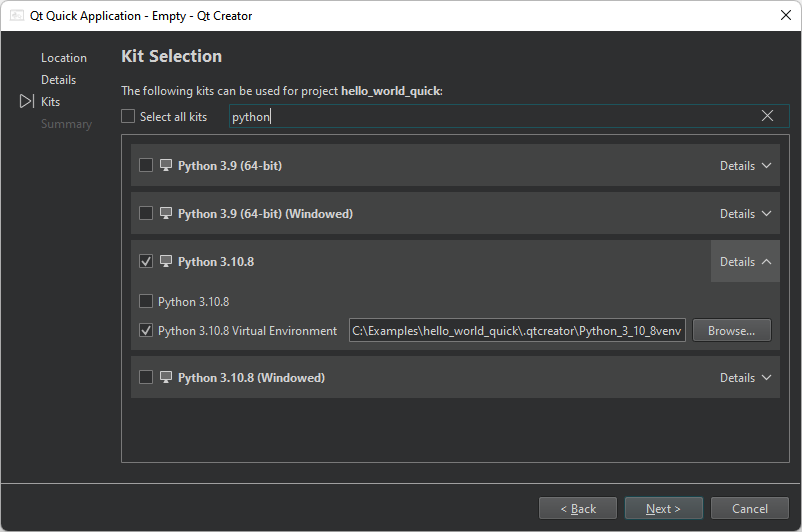Click Browse for virtual environment path
The width and height of the screenshot is (802, 532).
tap(731, 330)
